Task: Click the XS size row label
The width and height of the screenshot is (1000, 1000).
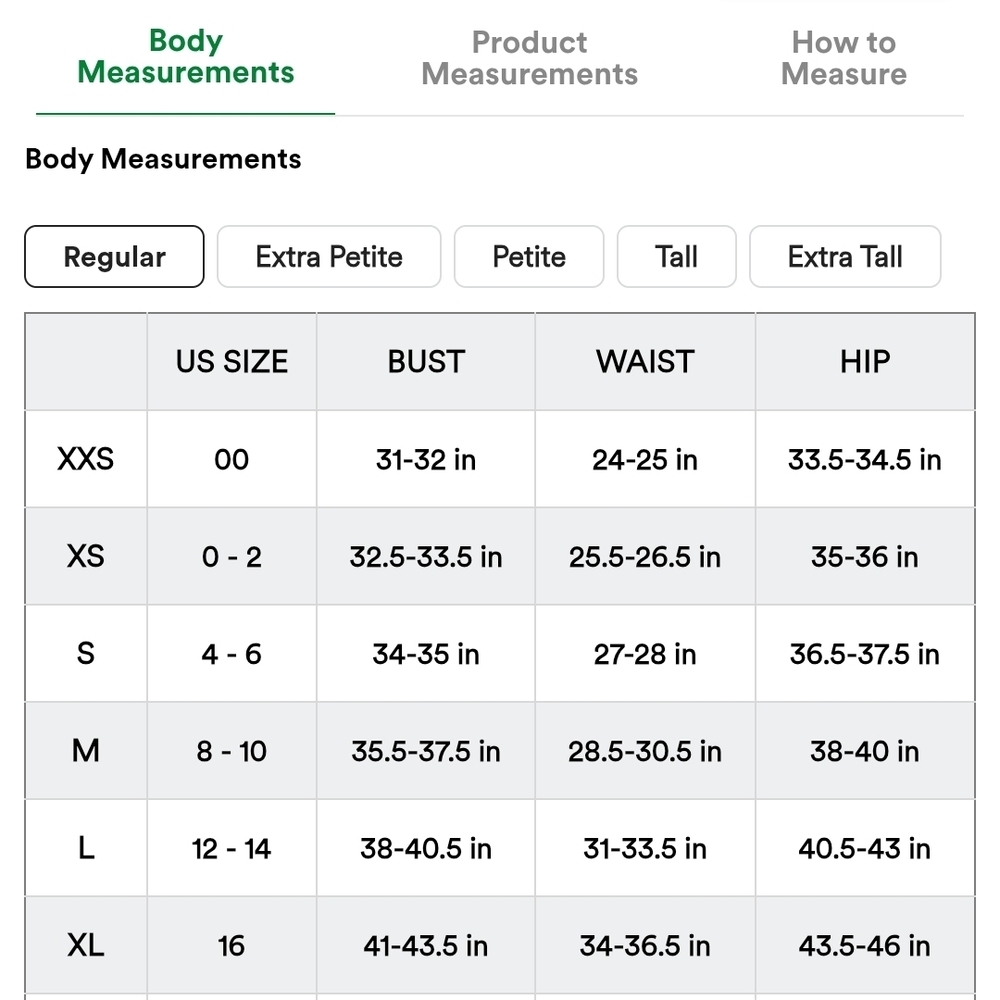Action: [x=85, y=556]
